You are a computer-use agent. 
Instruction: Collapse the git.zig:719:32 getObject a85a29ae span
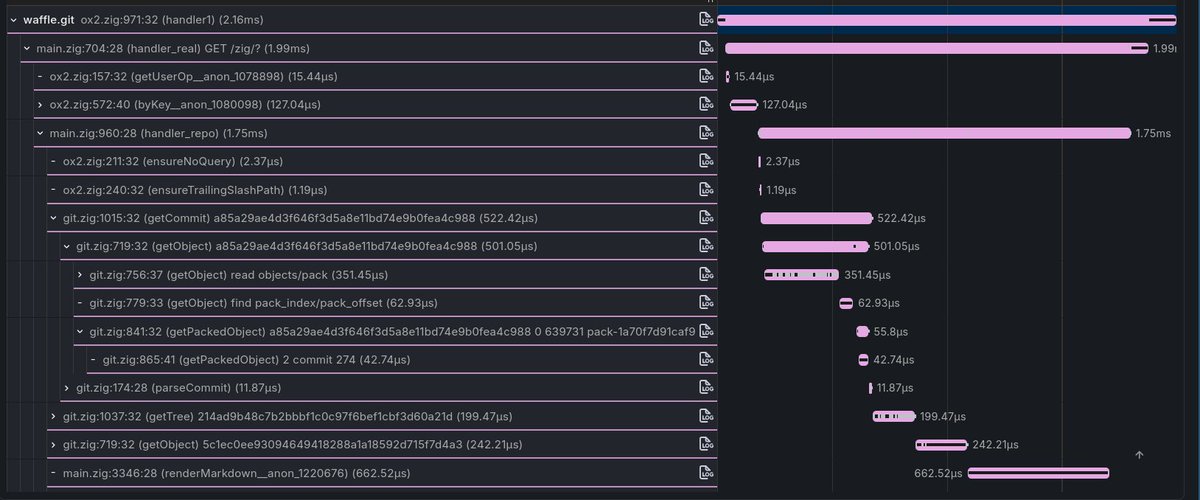point(66,246)
